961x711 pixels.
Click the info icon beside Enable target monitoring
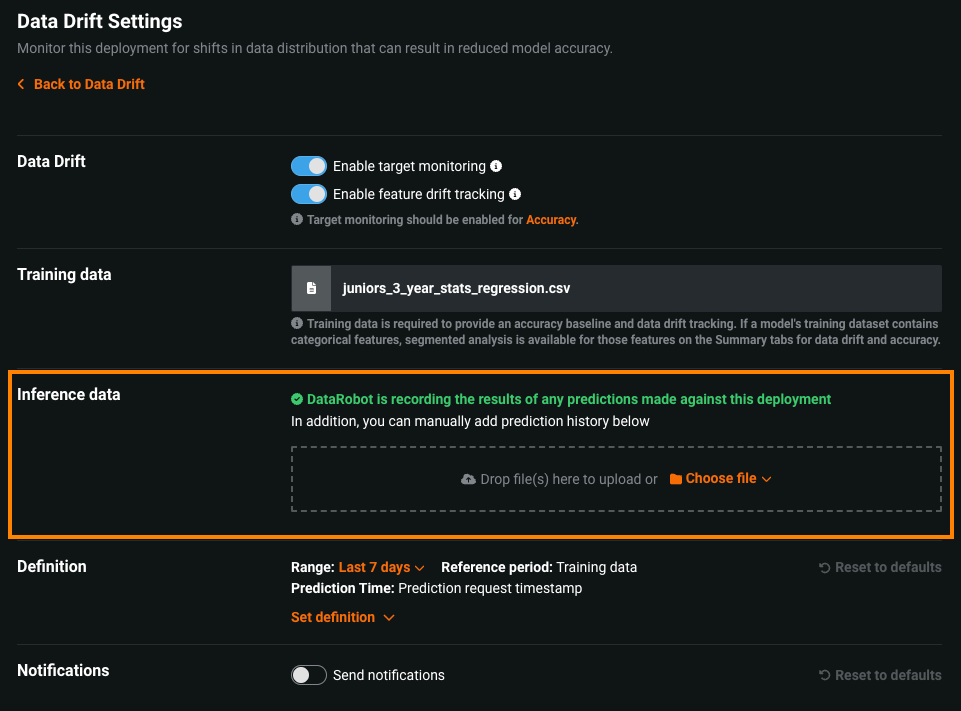pos(496,166)
